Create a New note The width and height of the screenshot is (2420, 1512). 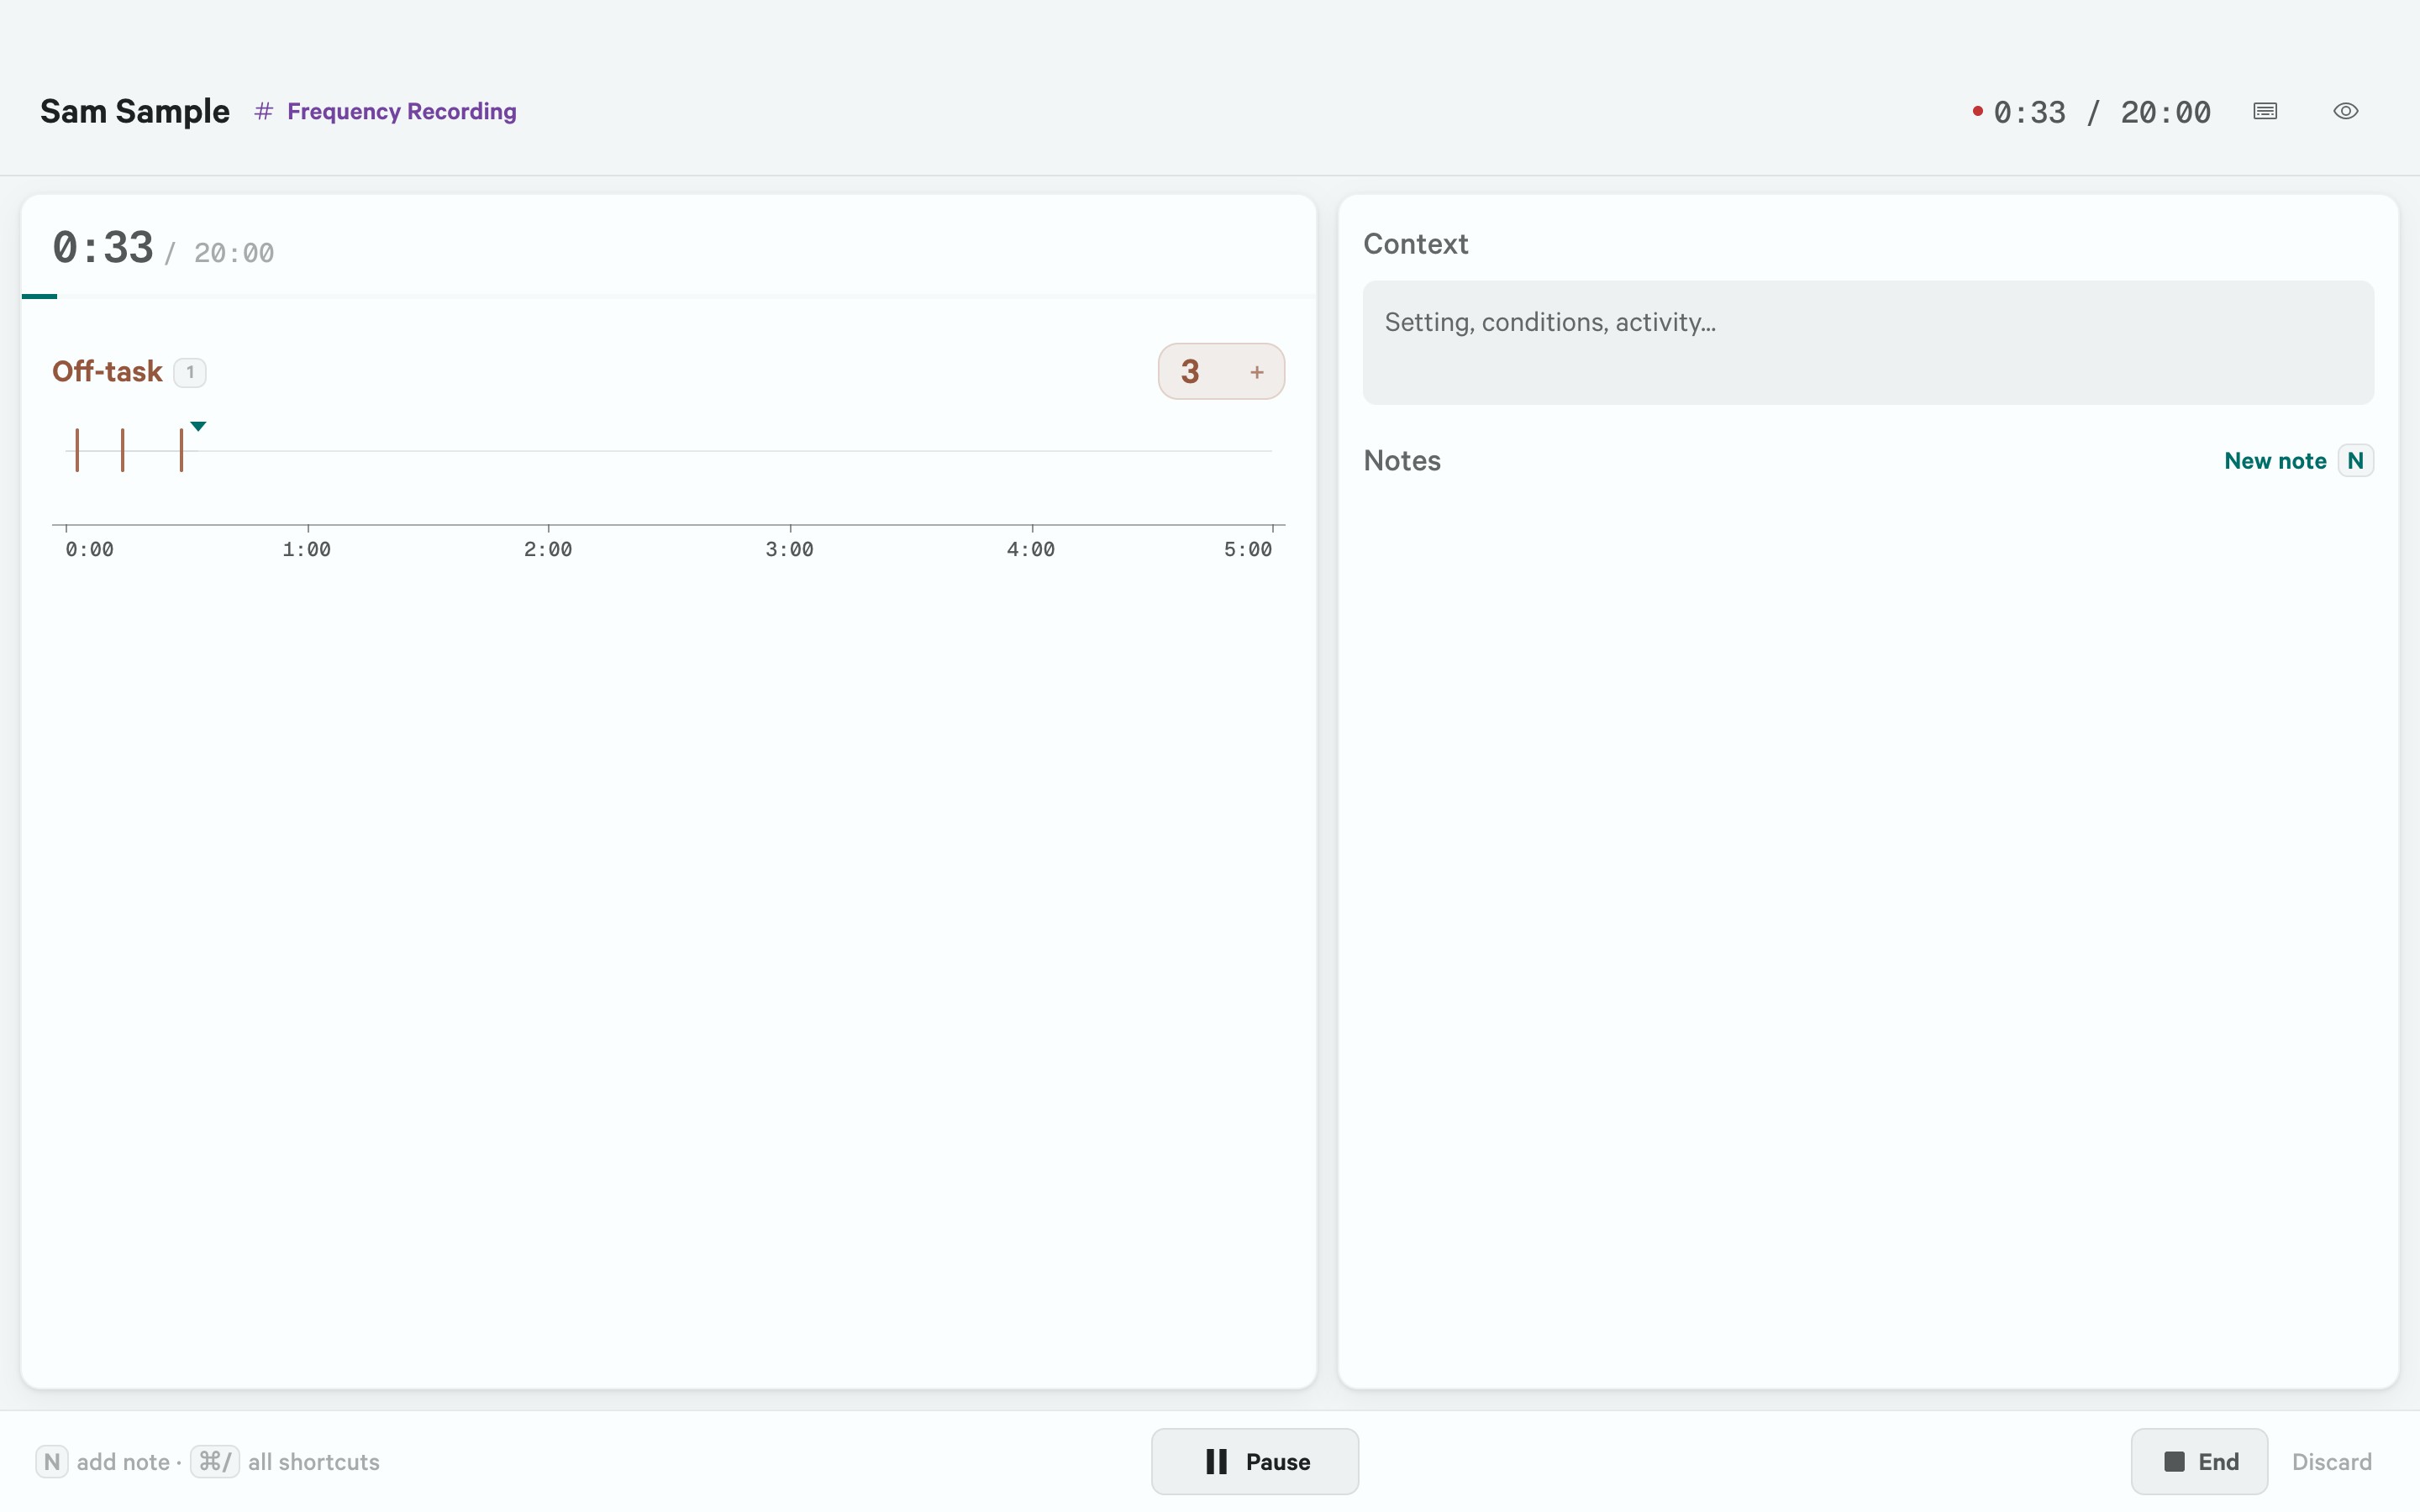point(2274,461)
